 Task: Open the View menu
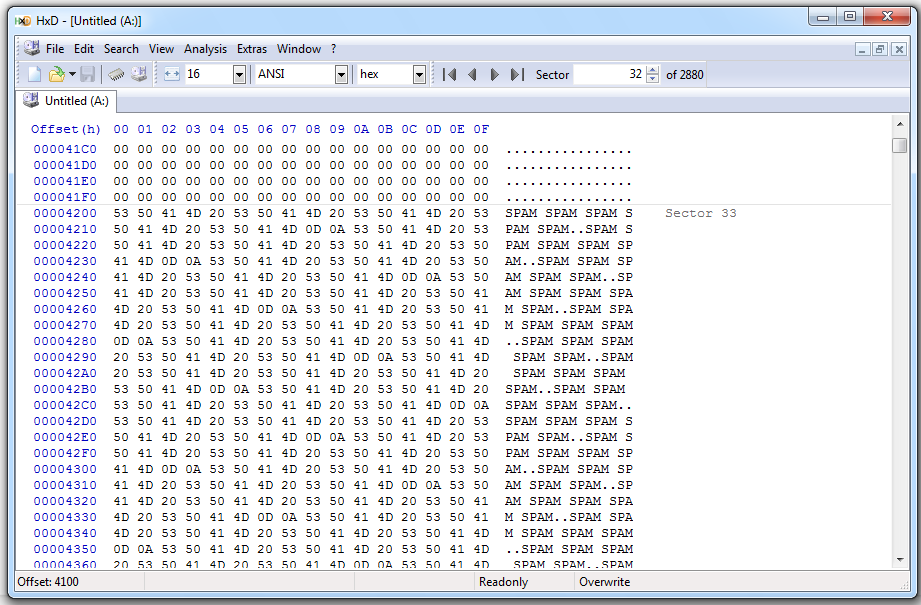click(x=161, y=49)
